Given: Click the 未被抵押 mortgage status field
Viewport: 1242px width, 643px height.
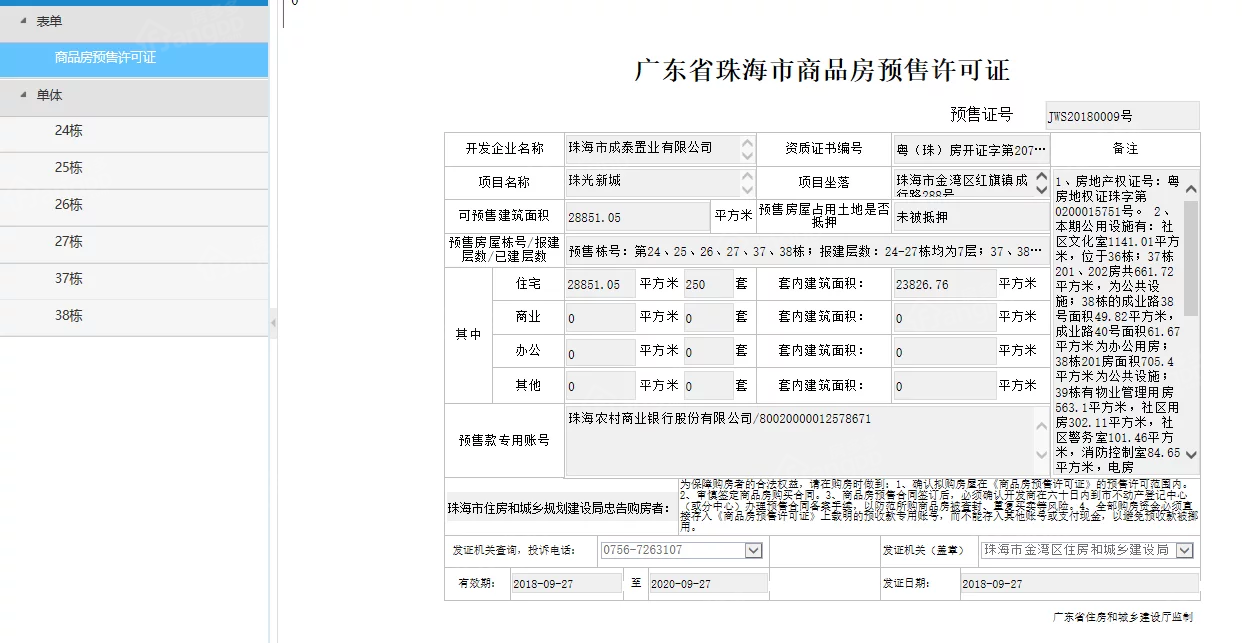Looking at the screenshot, I should [x=971, y=216].
